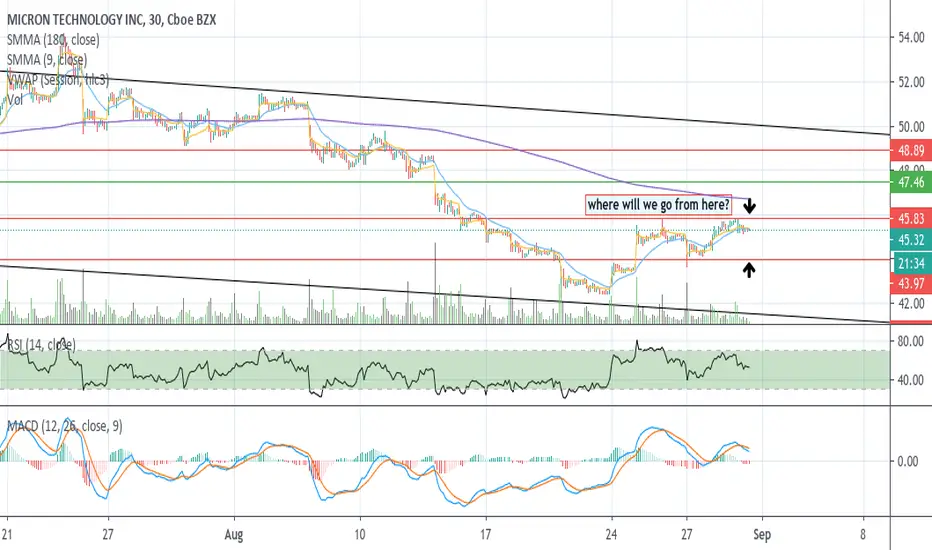Click the RSI 40.00 axis value

click(911, 380)
